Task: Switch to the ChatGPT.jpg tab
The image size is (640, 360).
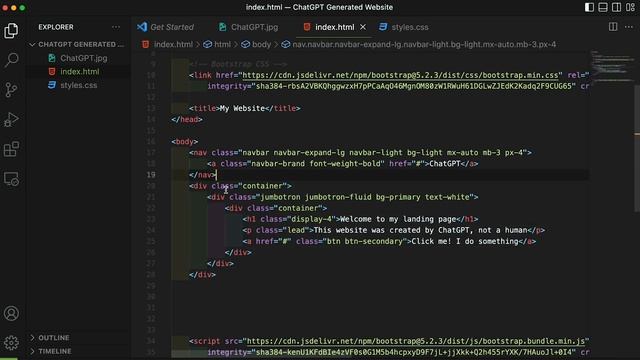Action: click(249, 27)
